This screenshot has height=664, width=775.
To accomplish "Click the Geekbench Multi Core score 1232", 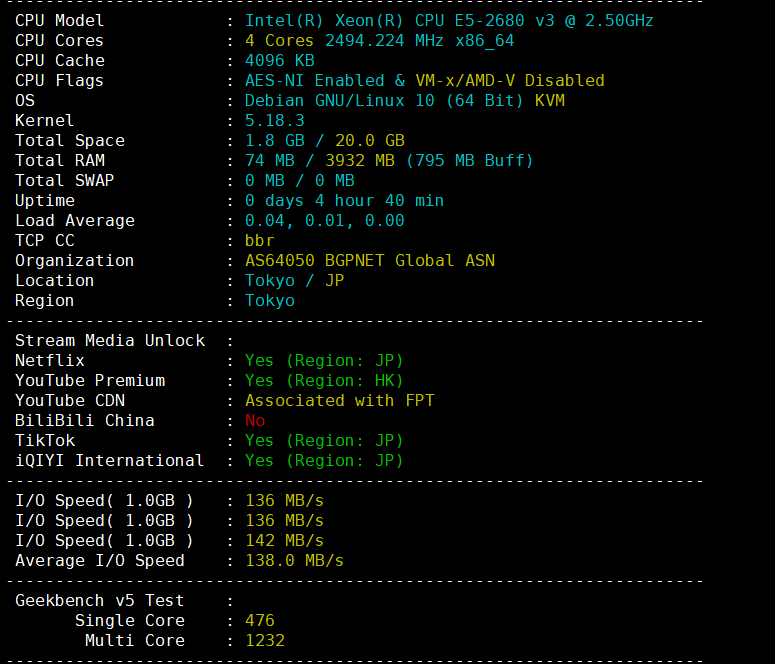I will coord(264,640).
